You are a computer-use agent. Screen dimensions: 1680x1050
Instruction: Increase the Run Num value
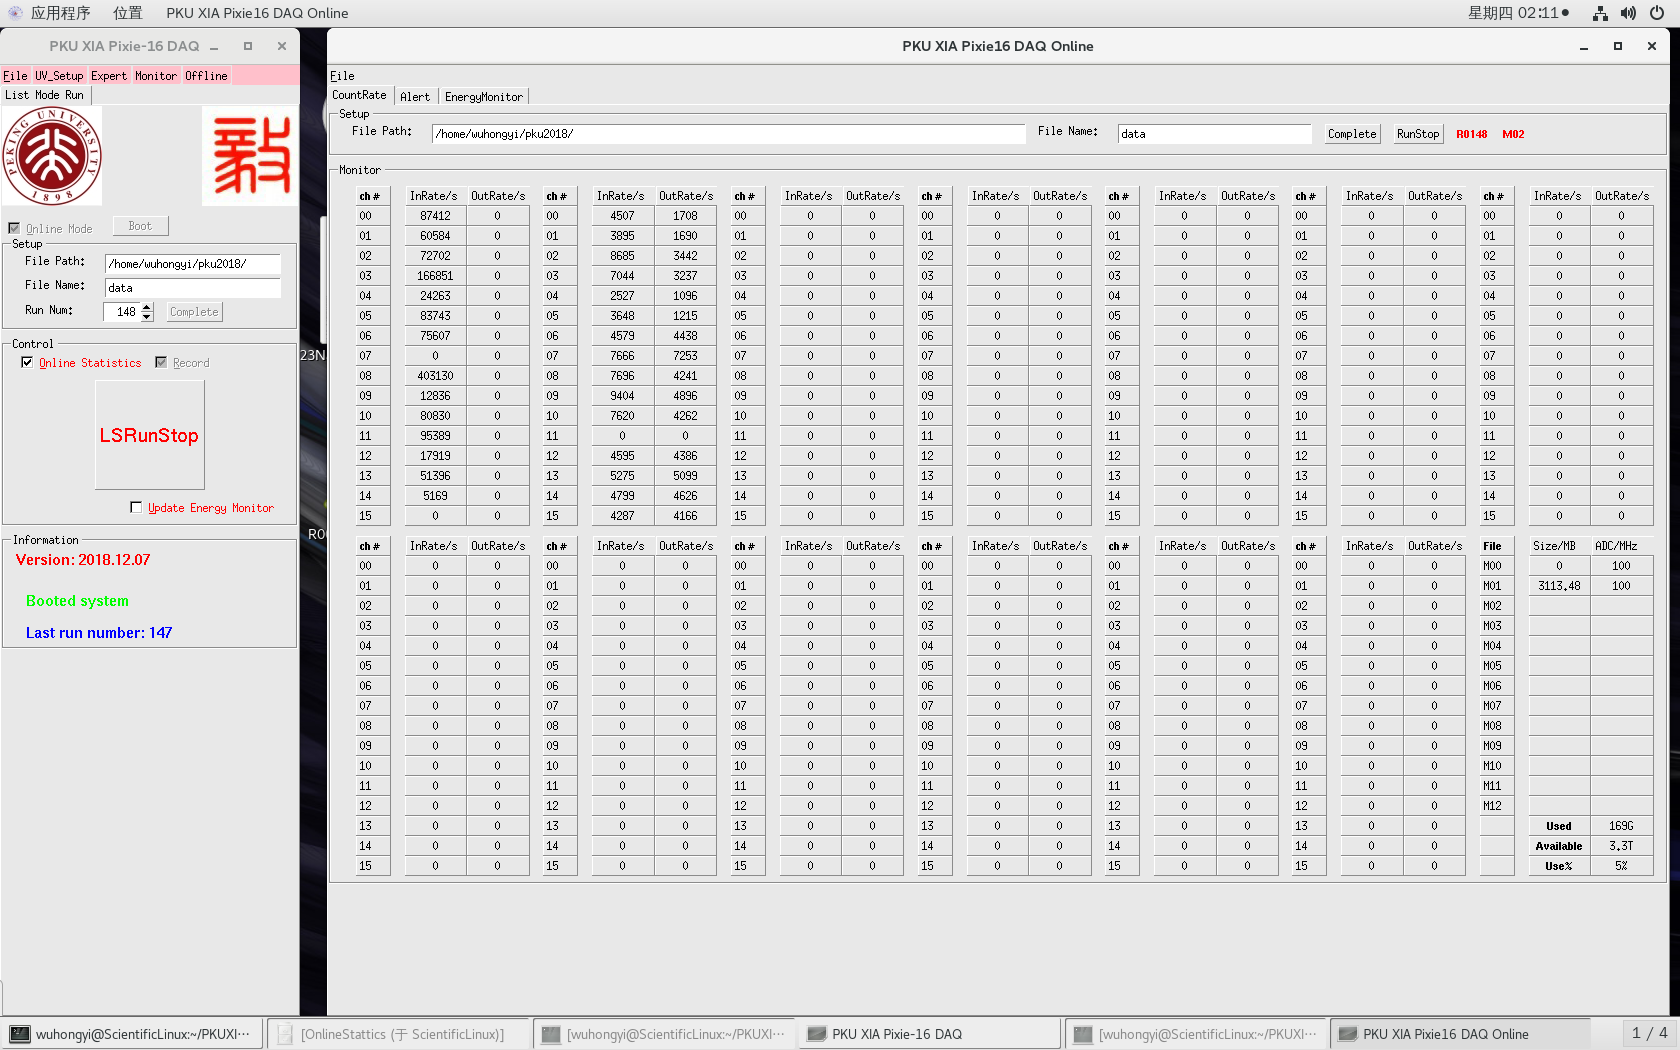click(x=147, y=307)
